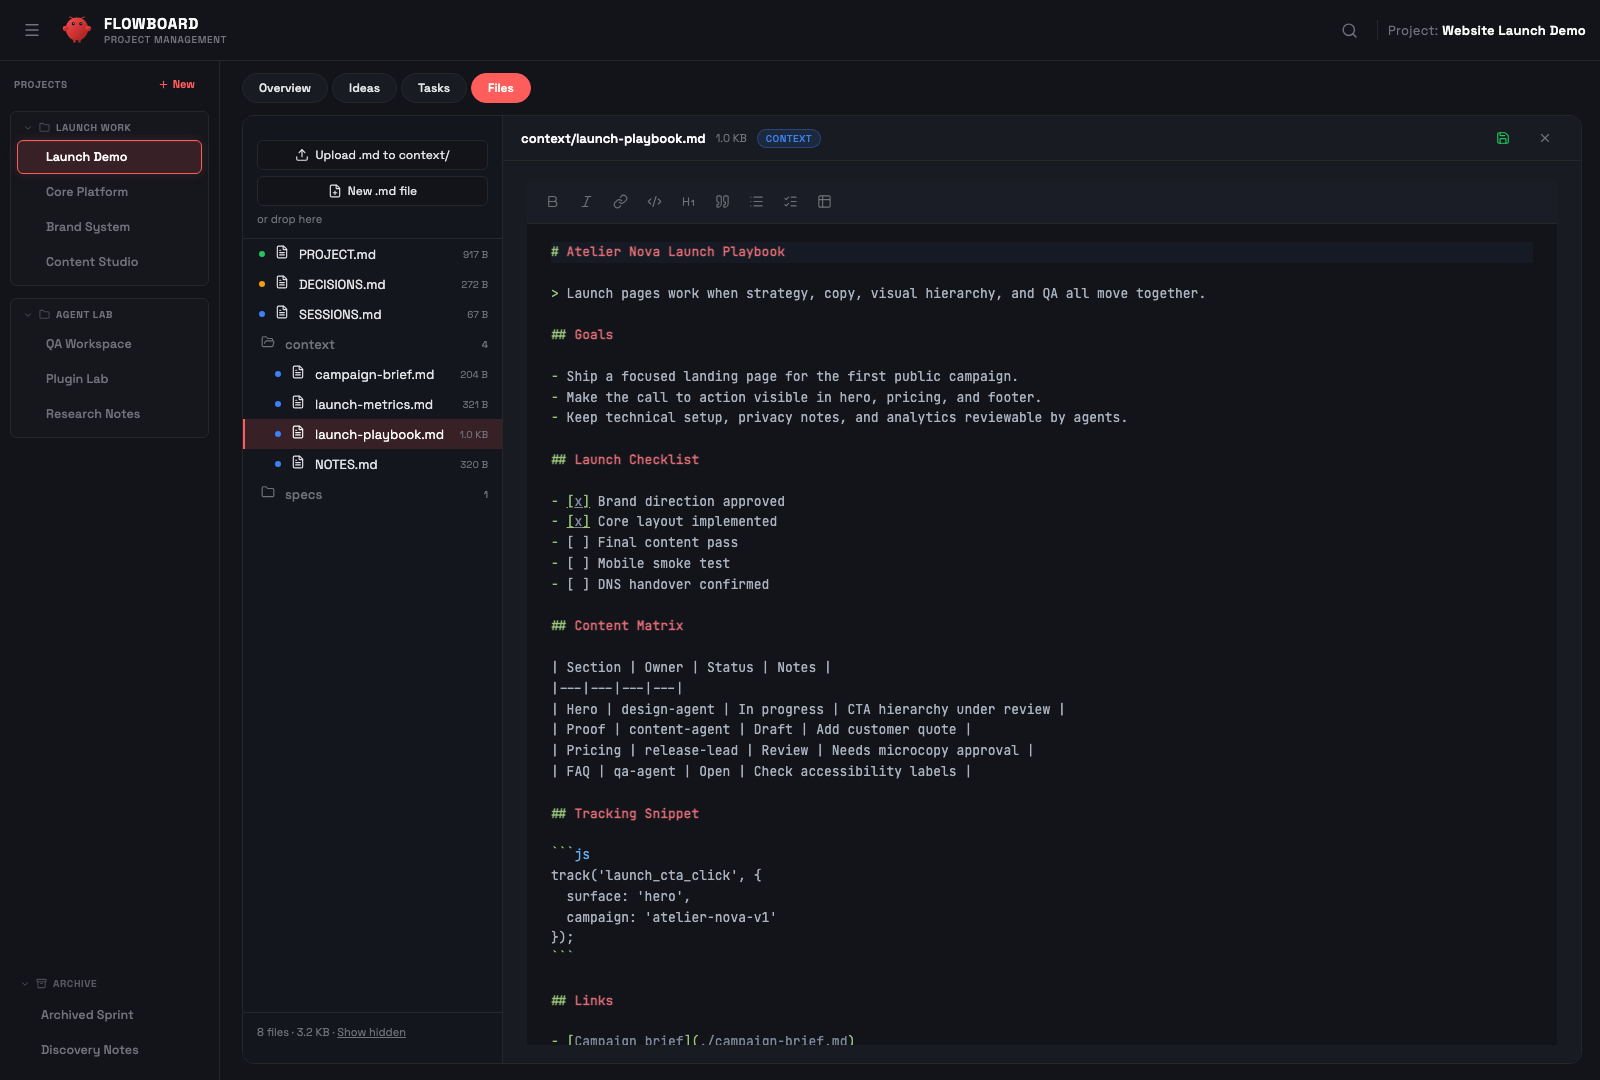Close the launch-playbook.md editor panel
1600x1080 pixels.
[1545, 138]
